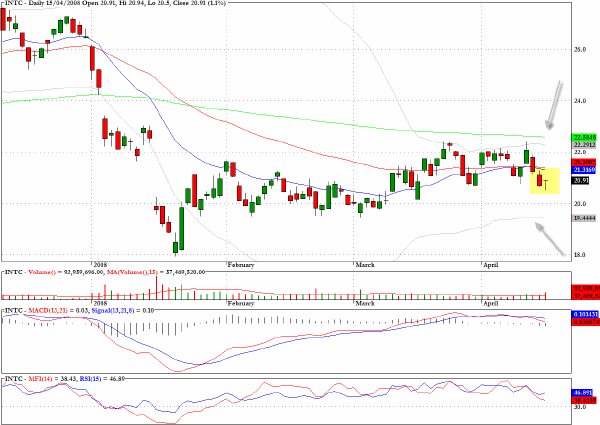The height and width of the screenshot is (425, 600).
Task: Select the INTC MFI(14) RSI(15) header text
Action: click(x=65, y=379)
